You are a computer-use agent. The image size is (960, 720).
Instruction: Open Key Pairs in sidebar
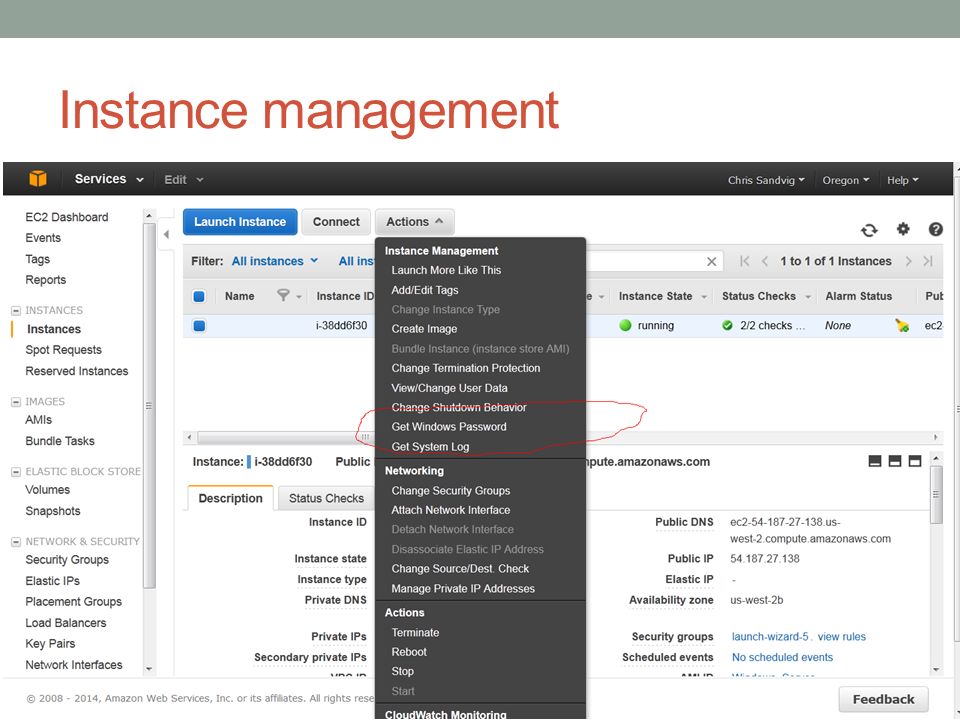(x=50, y=643)
